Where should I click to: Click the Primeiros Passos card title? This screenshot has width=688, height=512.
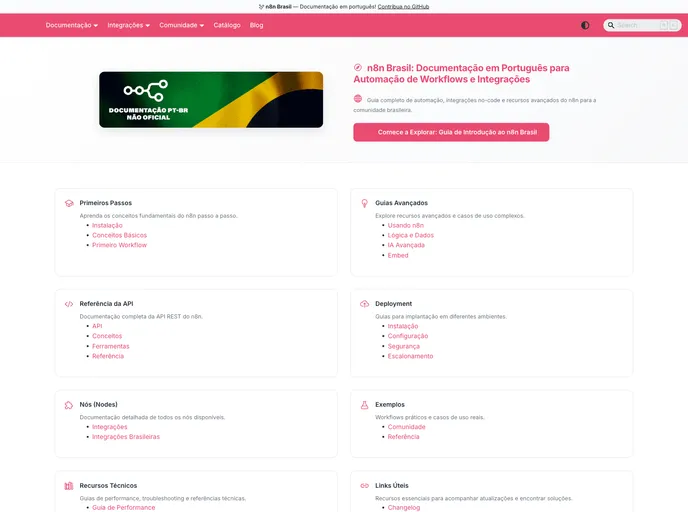click(106, 203)
